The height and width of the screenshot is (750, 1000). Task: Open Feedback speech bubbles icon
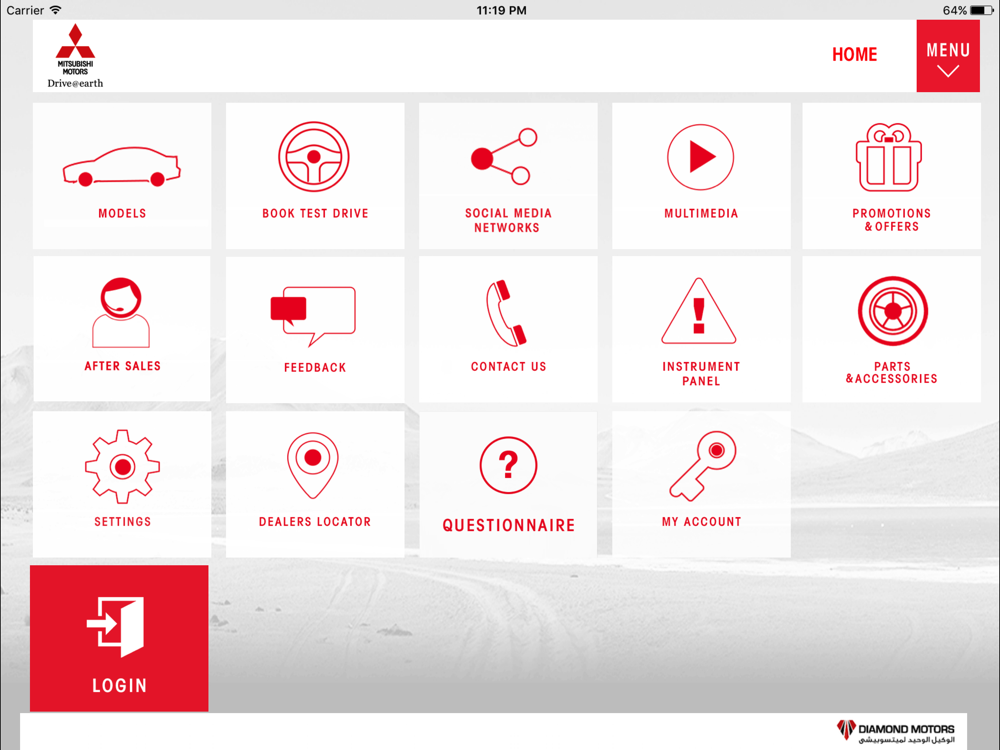pos(313,316)
